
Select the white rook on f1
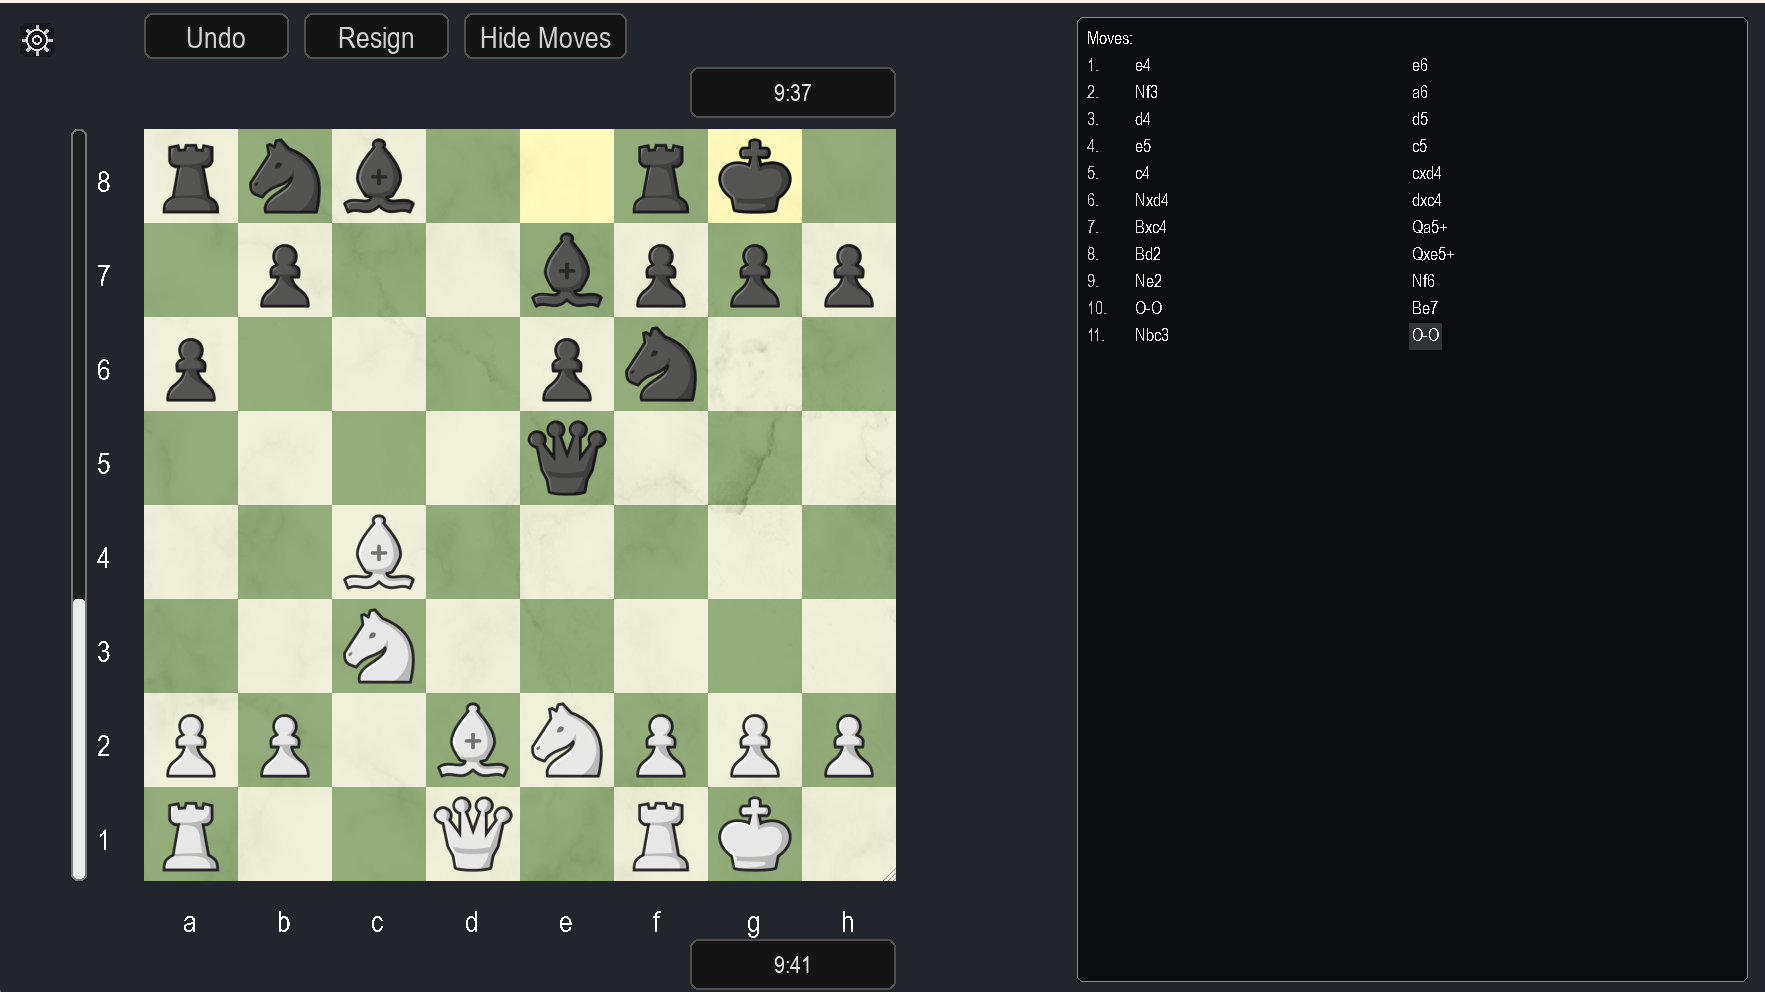click(x=661, y=835)
